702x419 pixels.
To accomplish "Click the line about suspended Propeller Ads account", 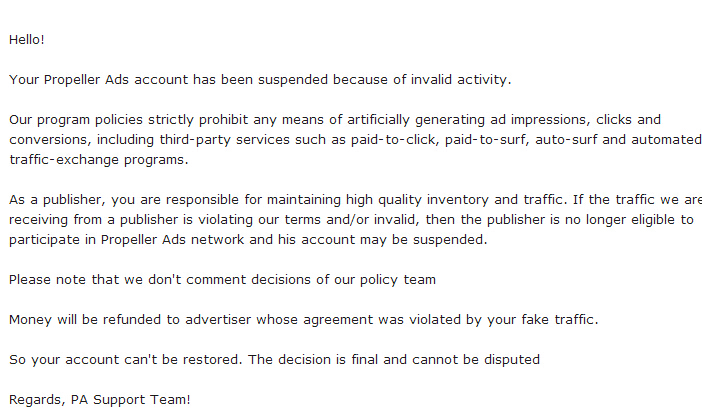I will click(x=260, y=80).
